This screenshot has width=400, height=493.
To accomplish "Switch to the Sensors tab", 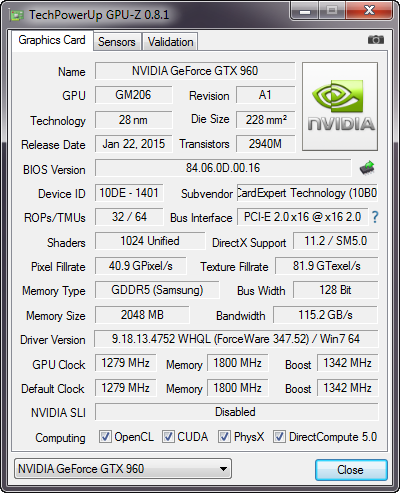I will (117, 42).
